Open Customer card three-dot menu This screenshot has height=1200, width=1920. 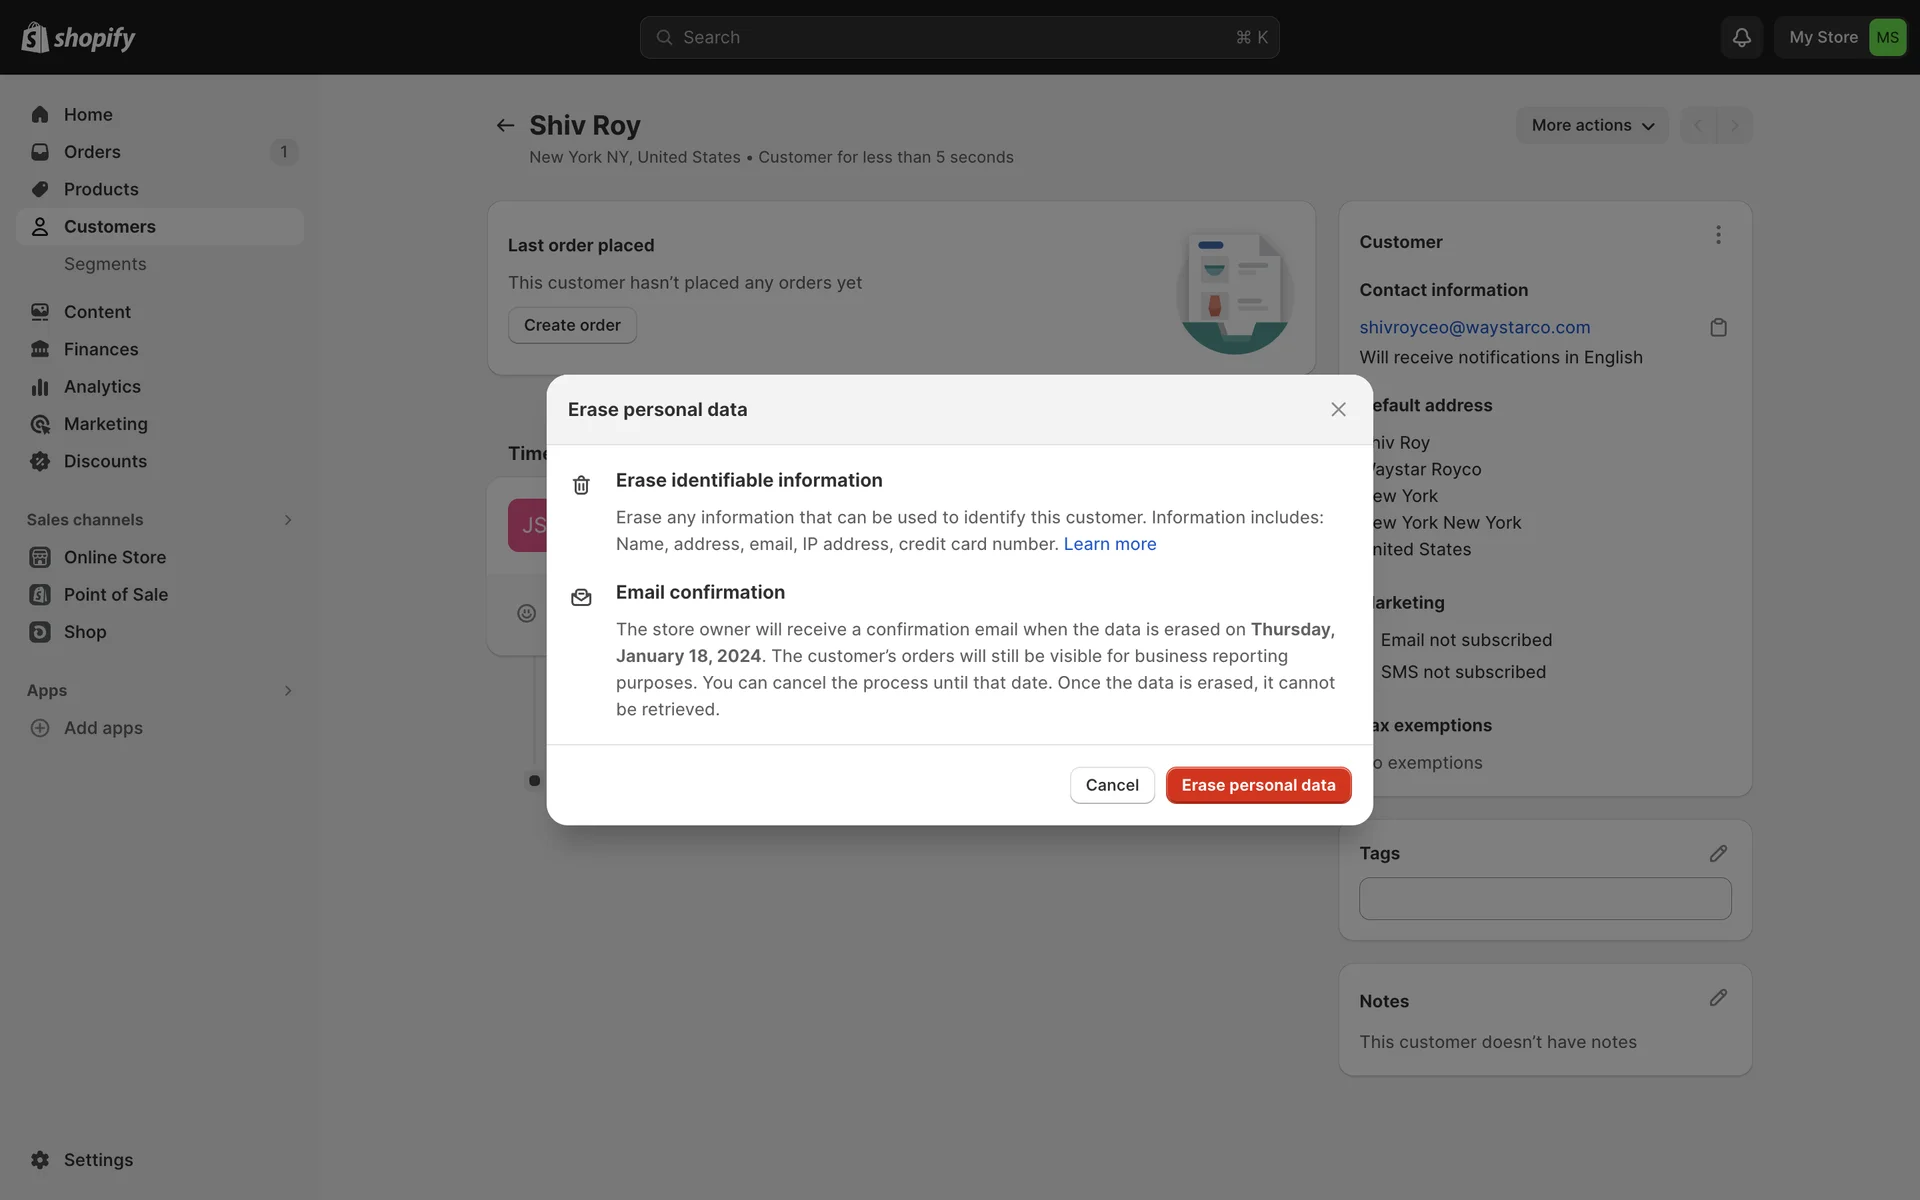pos(1718,235)
